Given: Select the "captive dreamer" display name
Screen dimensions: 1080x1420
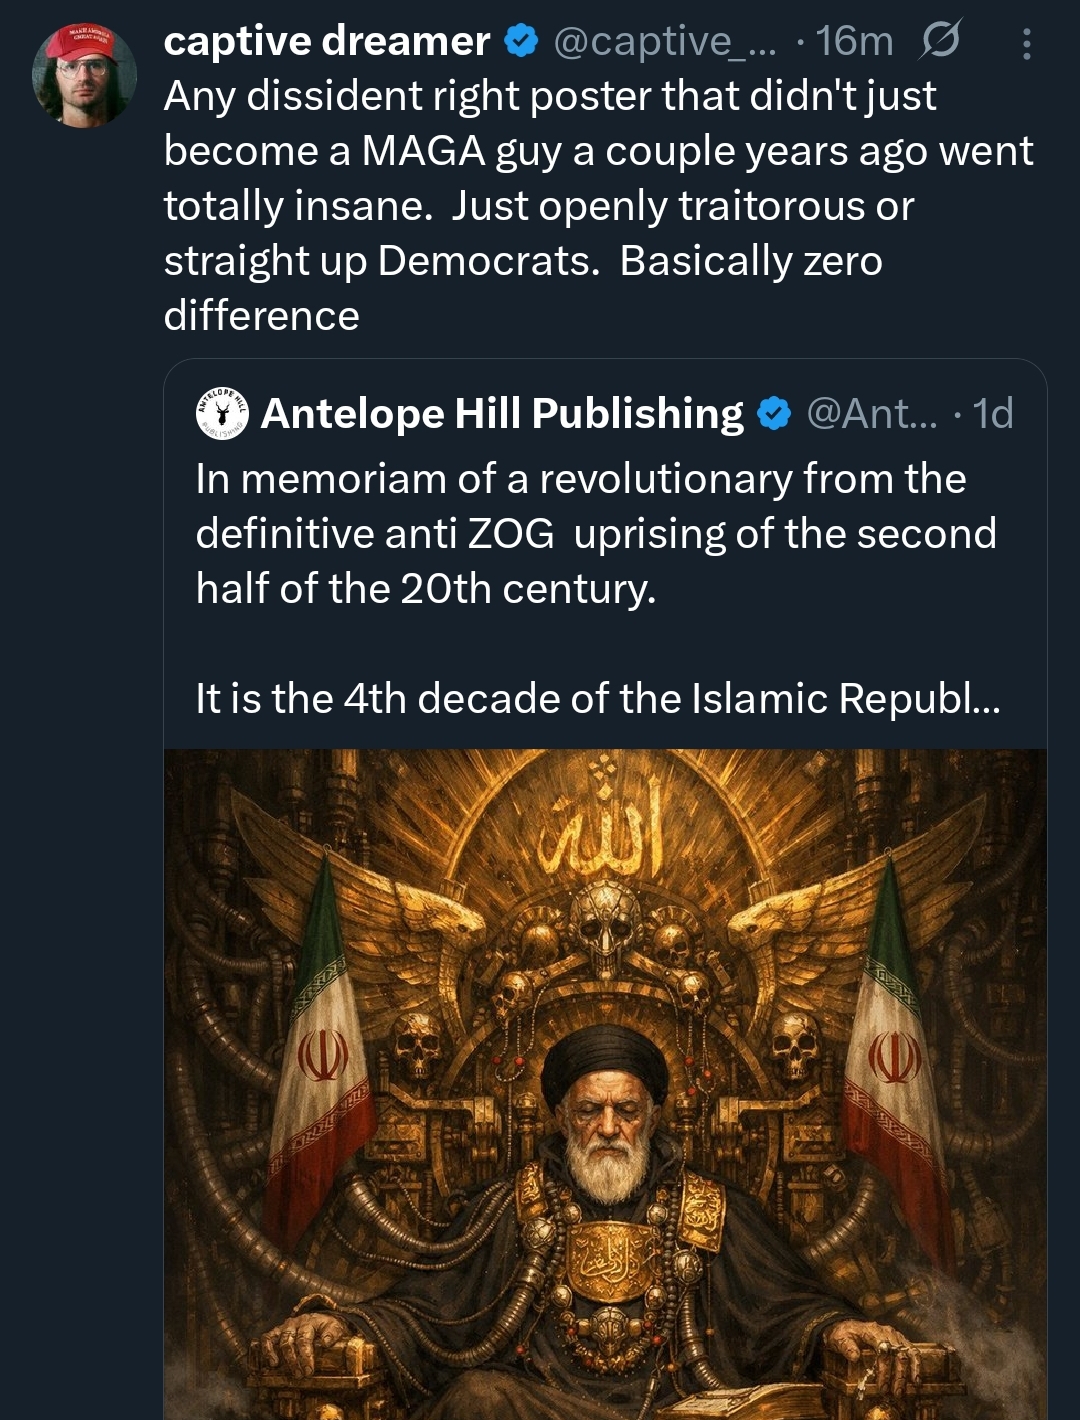Looking at the screenshot, I should (x=326, y=42).
